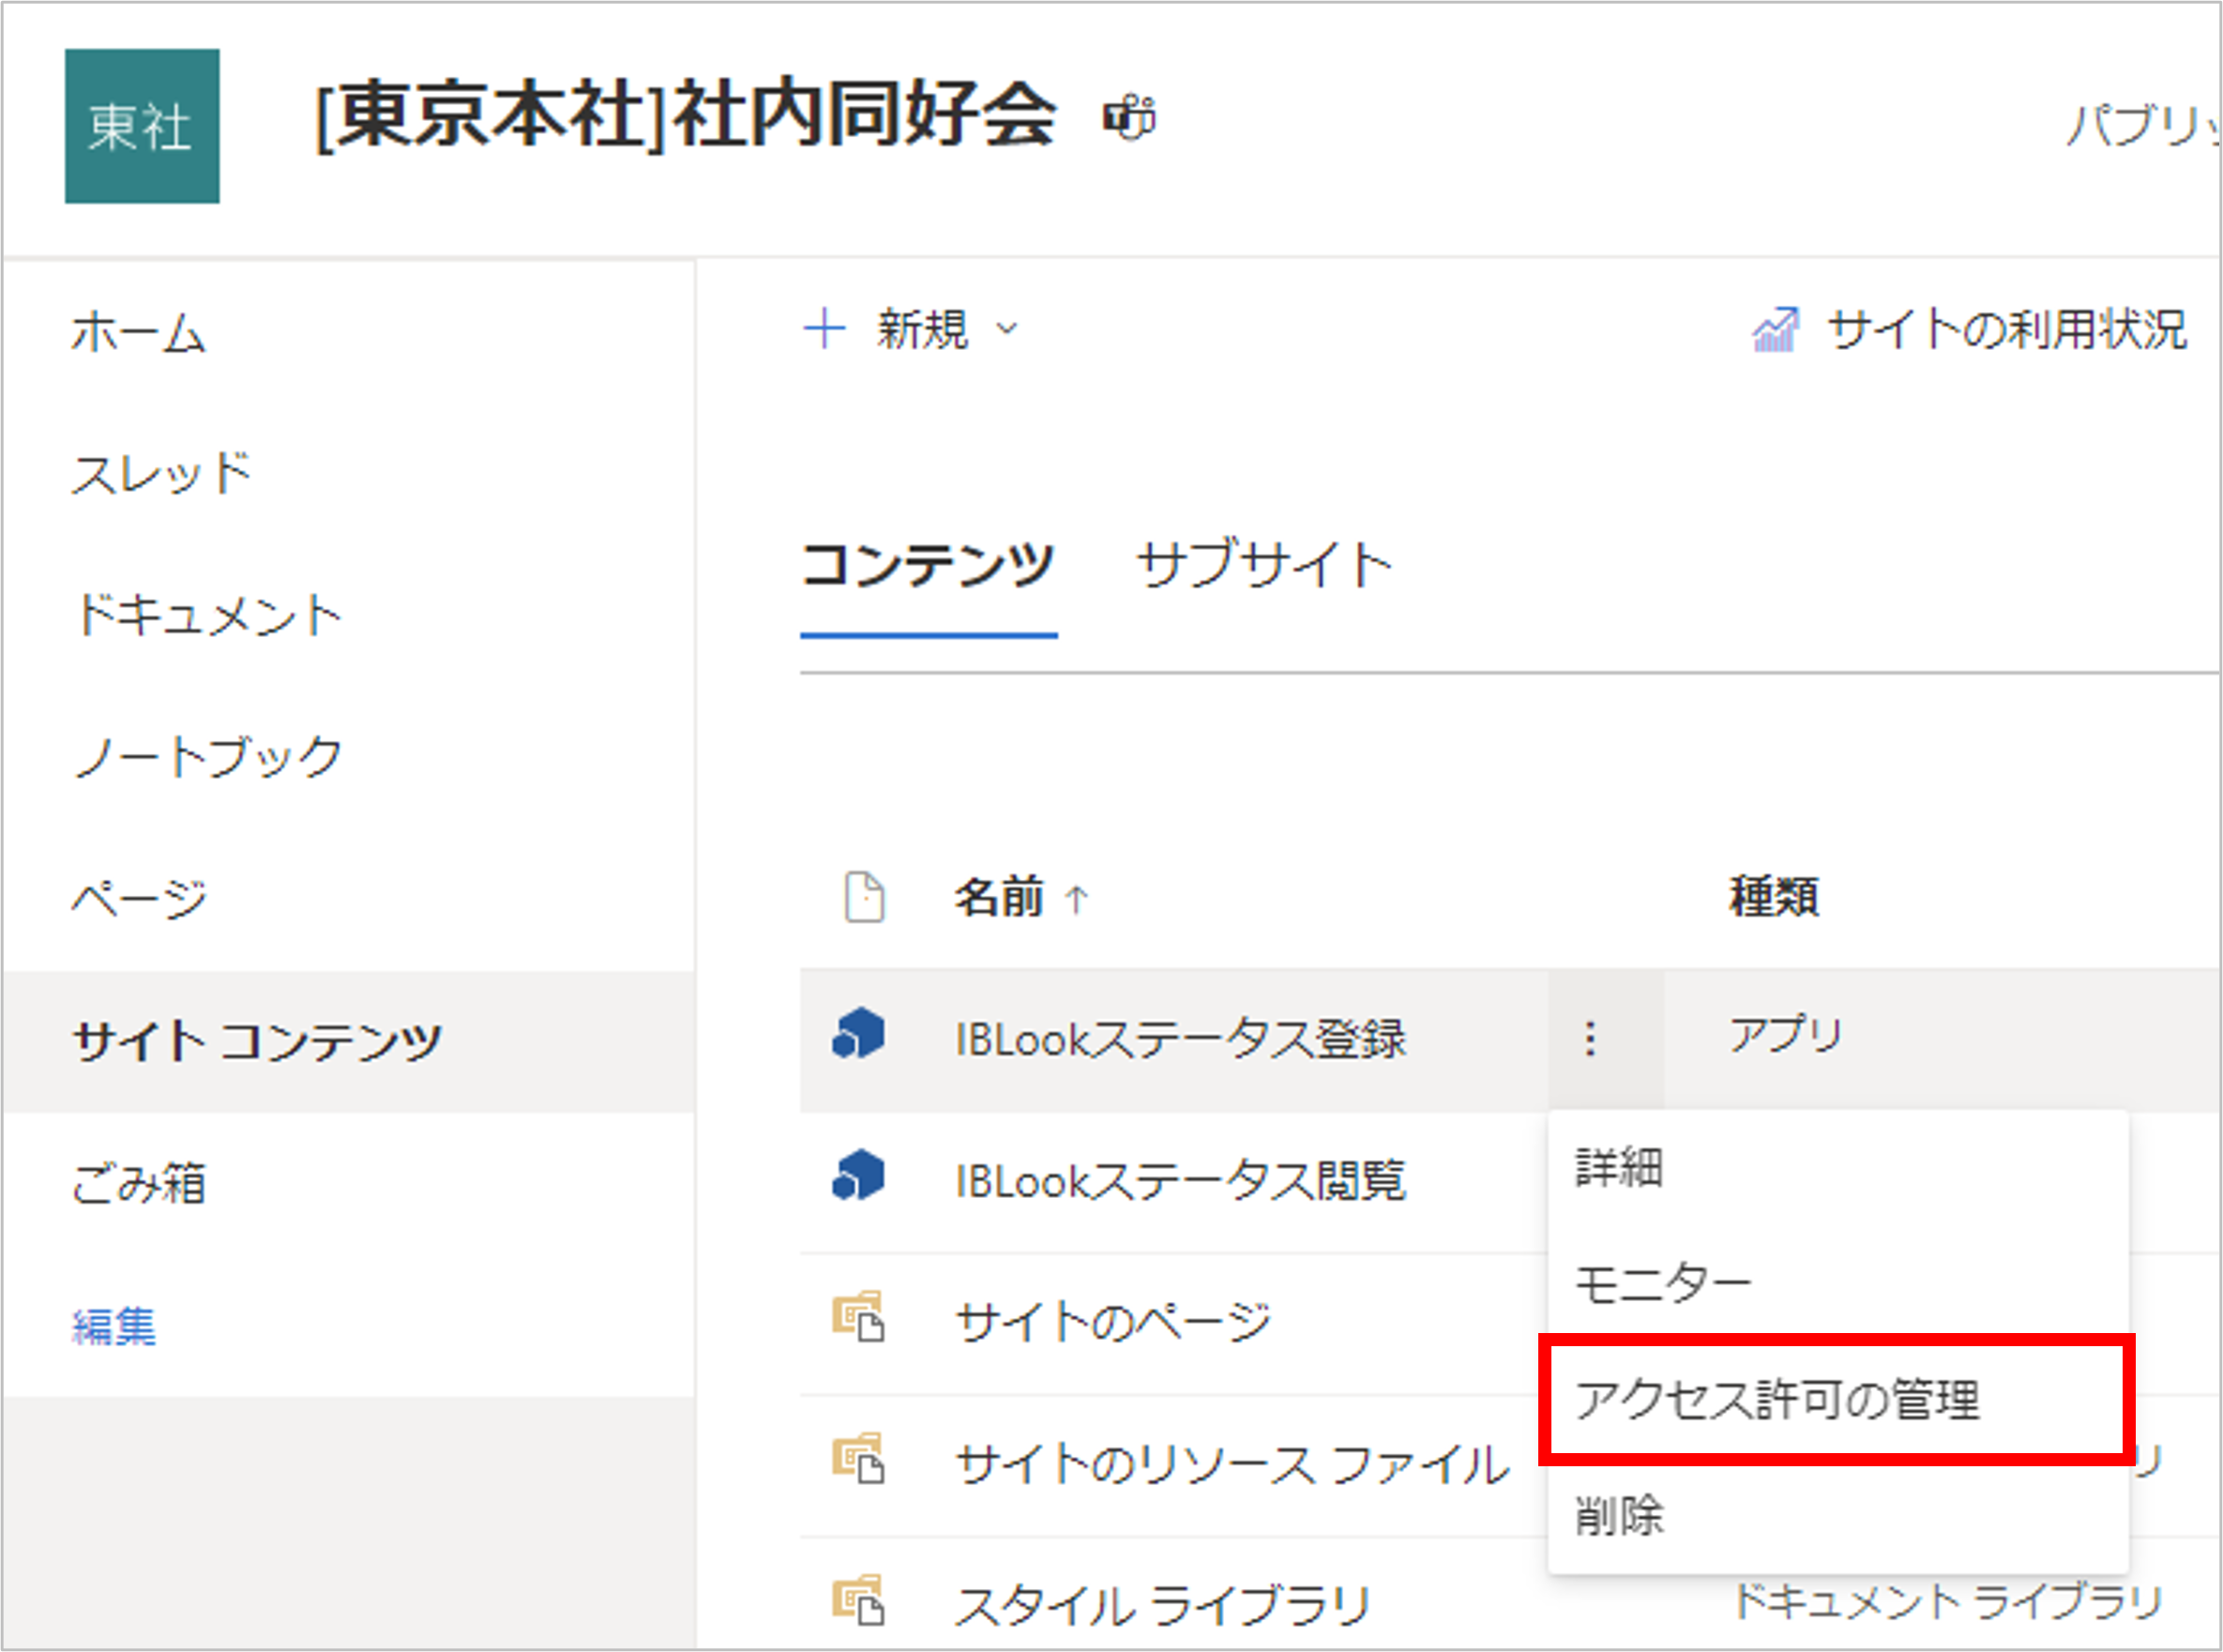Click the アプリ type cell
Image resolution: width=2223 pixels, height=1652 pixels.
(x=1787, y=1034)
